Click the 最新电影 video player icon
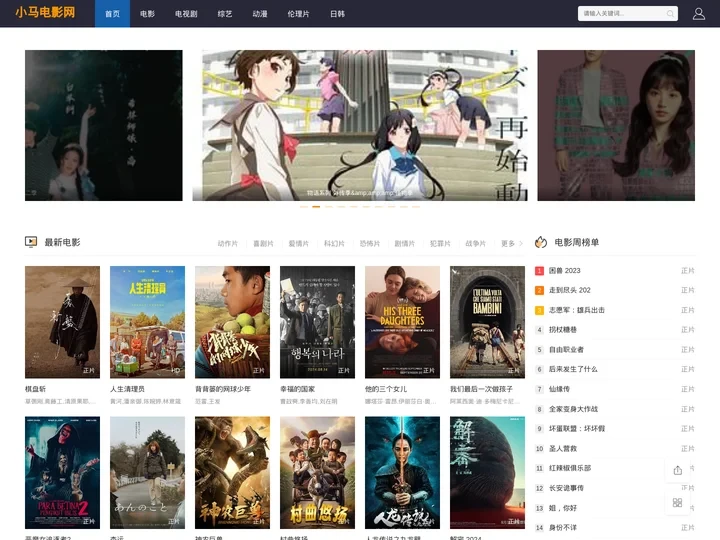Screen dimensions: 720x540 31,242
